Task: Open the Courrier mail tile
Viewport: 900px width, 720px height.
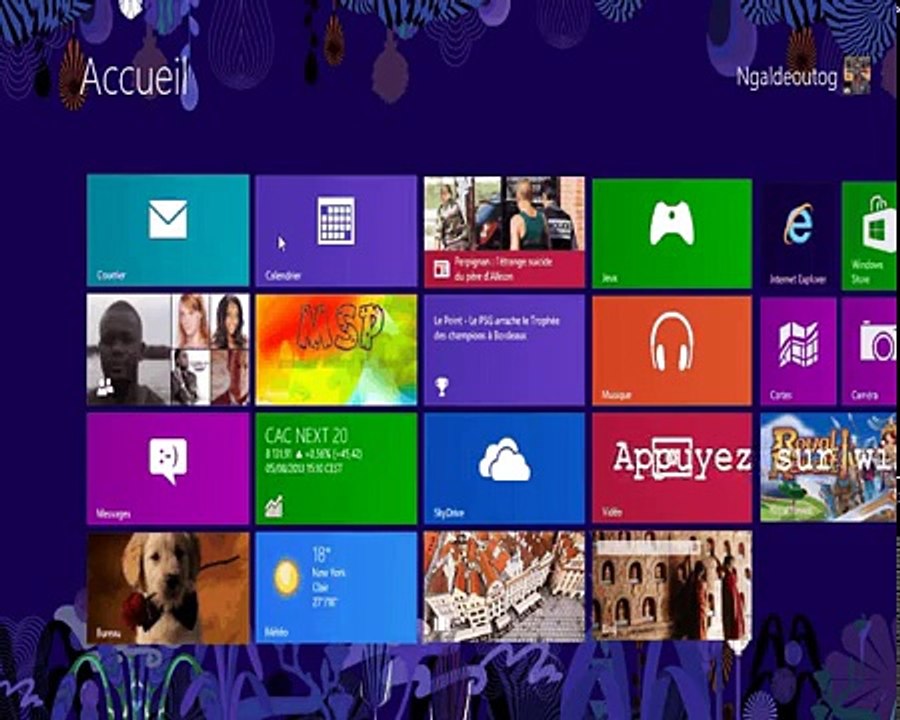Action: (x=168, y=230)
